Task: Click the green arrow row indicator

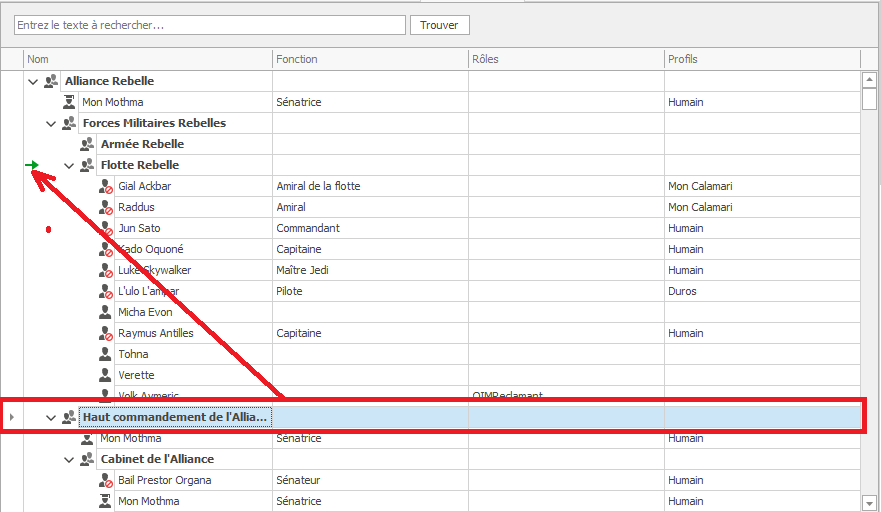Action: click(x=32, y=165)
